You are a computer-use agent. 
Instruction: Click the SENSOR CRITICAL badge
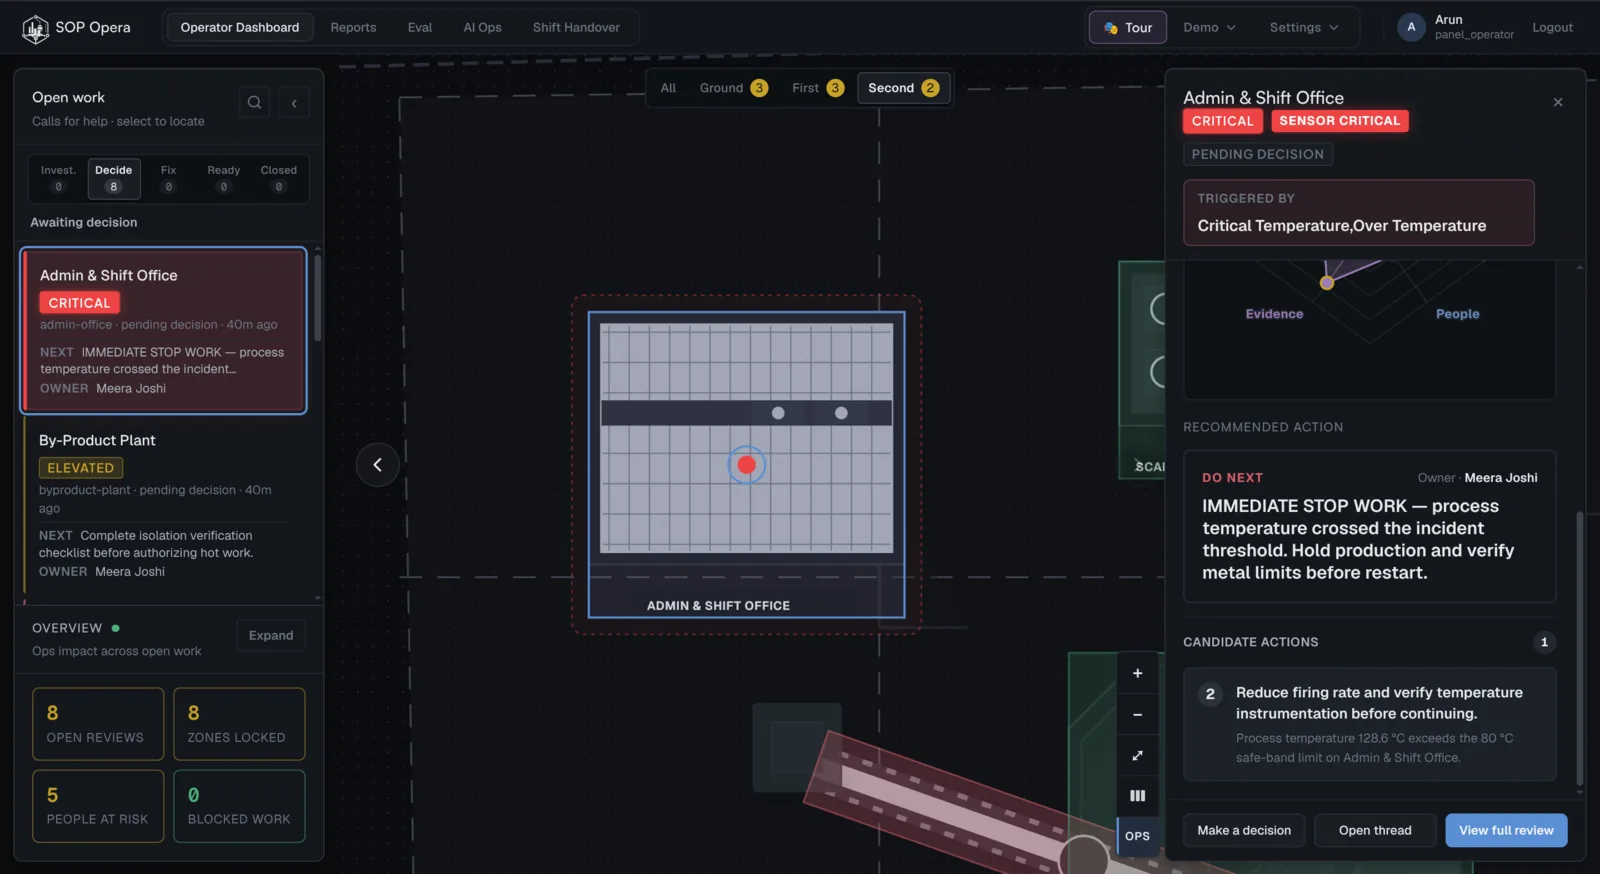coord(1339,121)
